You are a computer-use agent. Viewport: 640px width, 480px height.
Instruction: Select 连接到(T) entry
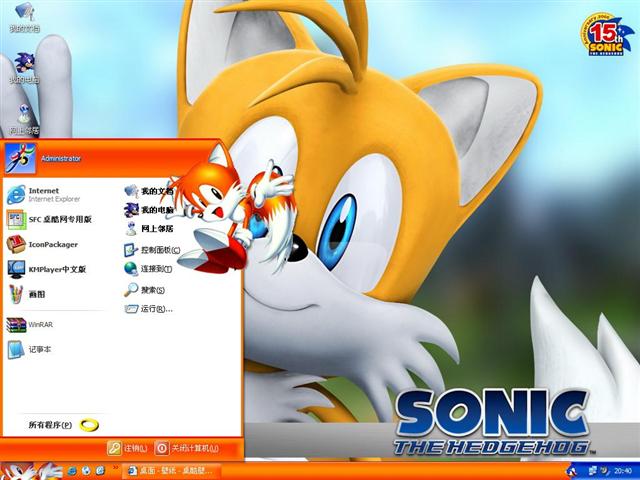148,269
